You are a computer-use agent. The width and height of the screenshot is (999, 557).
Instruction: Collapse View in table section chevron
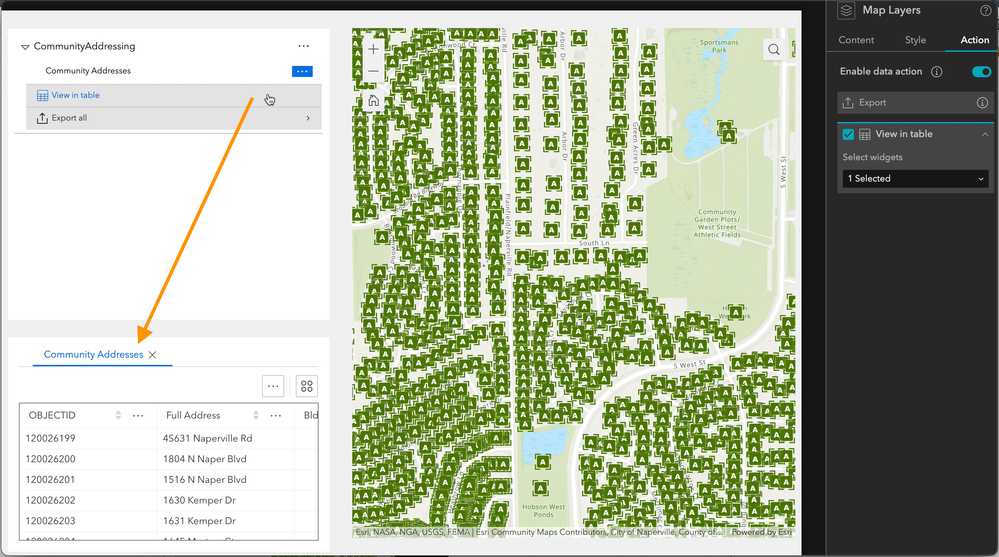tap(985, 134)
